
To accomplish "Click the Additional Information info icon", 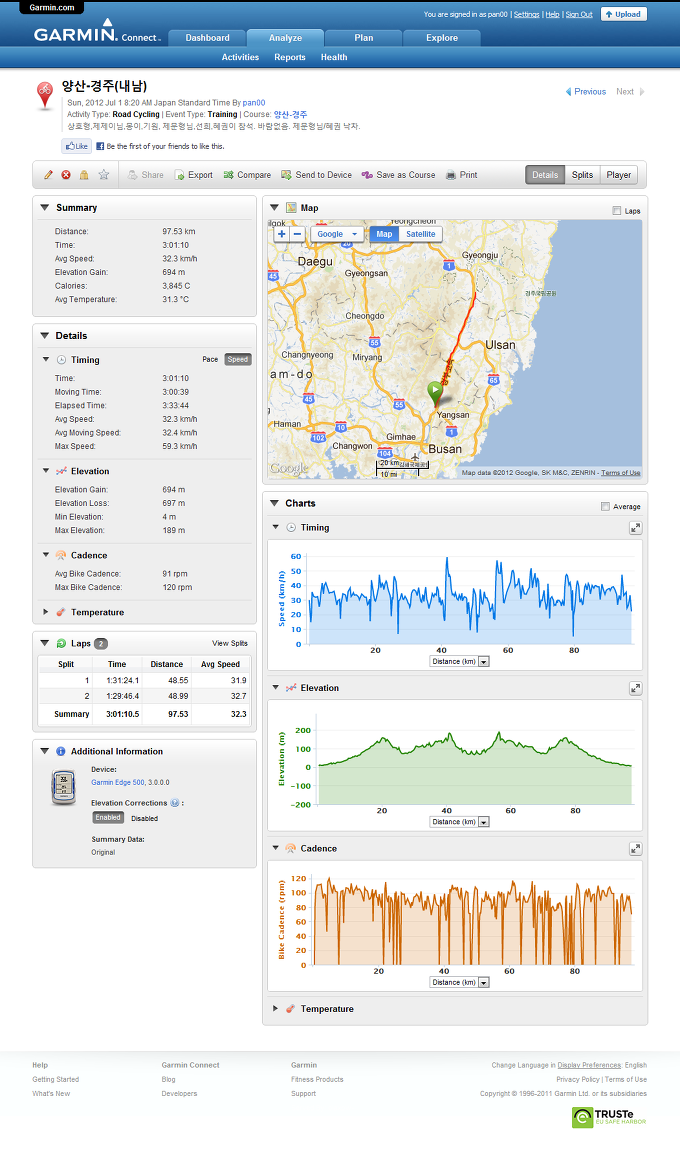I will [61, 752].
